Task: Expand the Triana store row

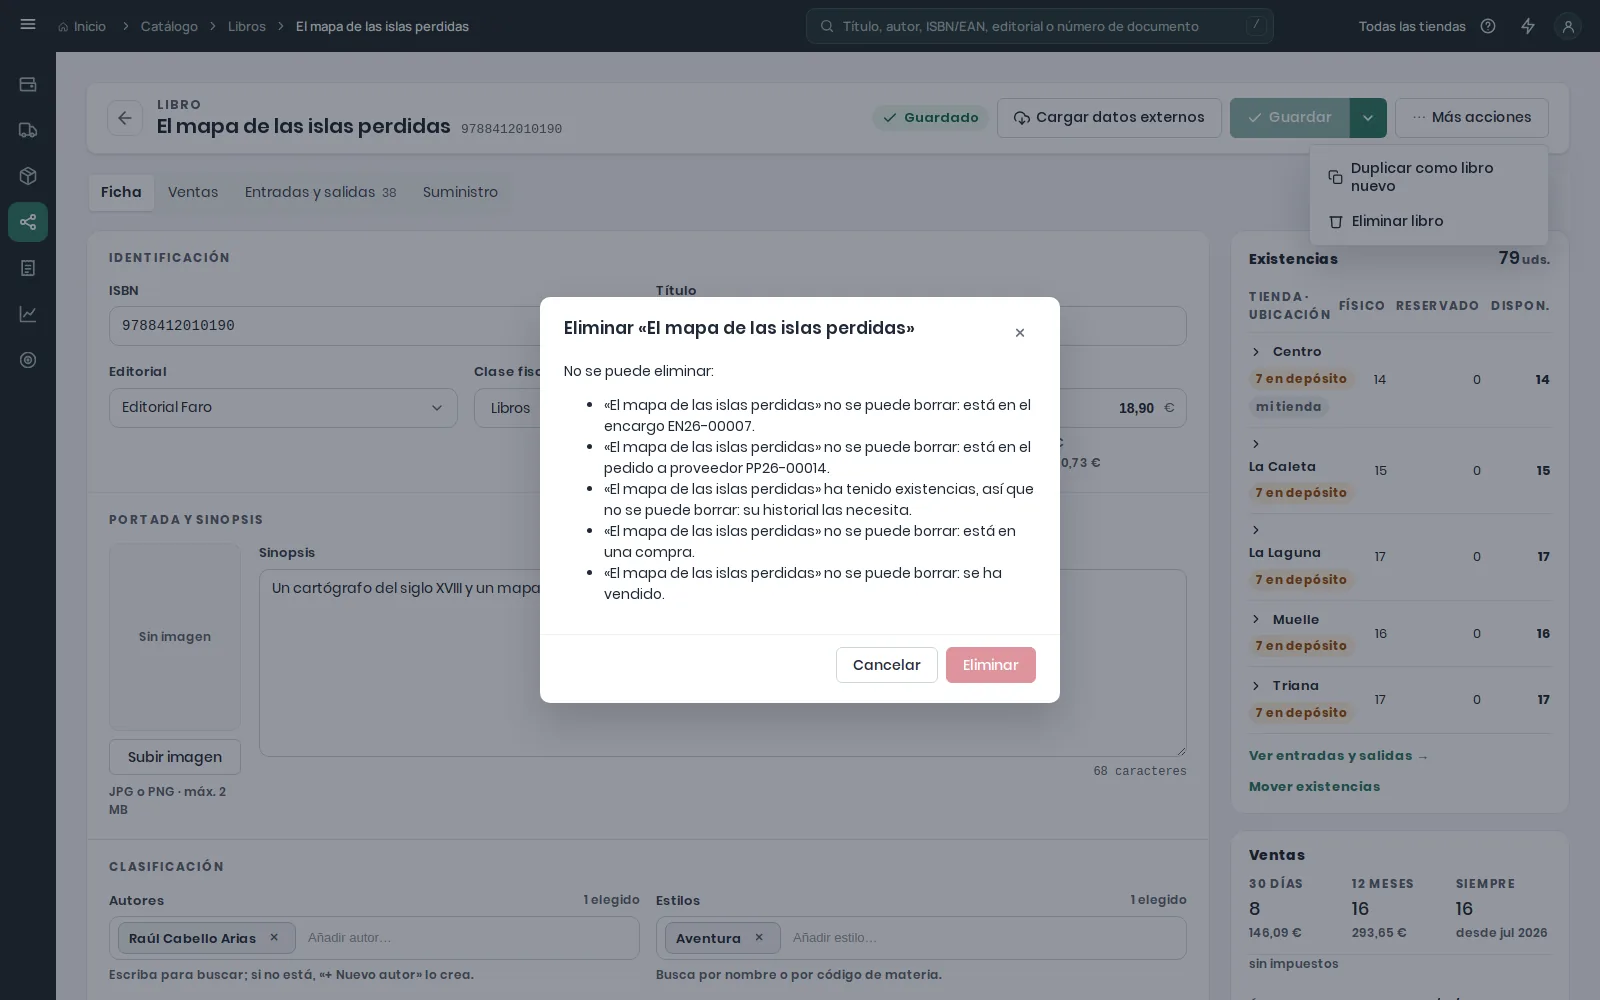Action: click(x=1256, y=686)
